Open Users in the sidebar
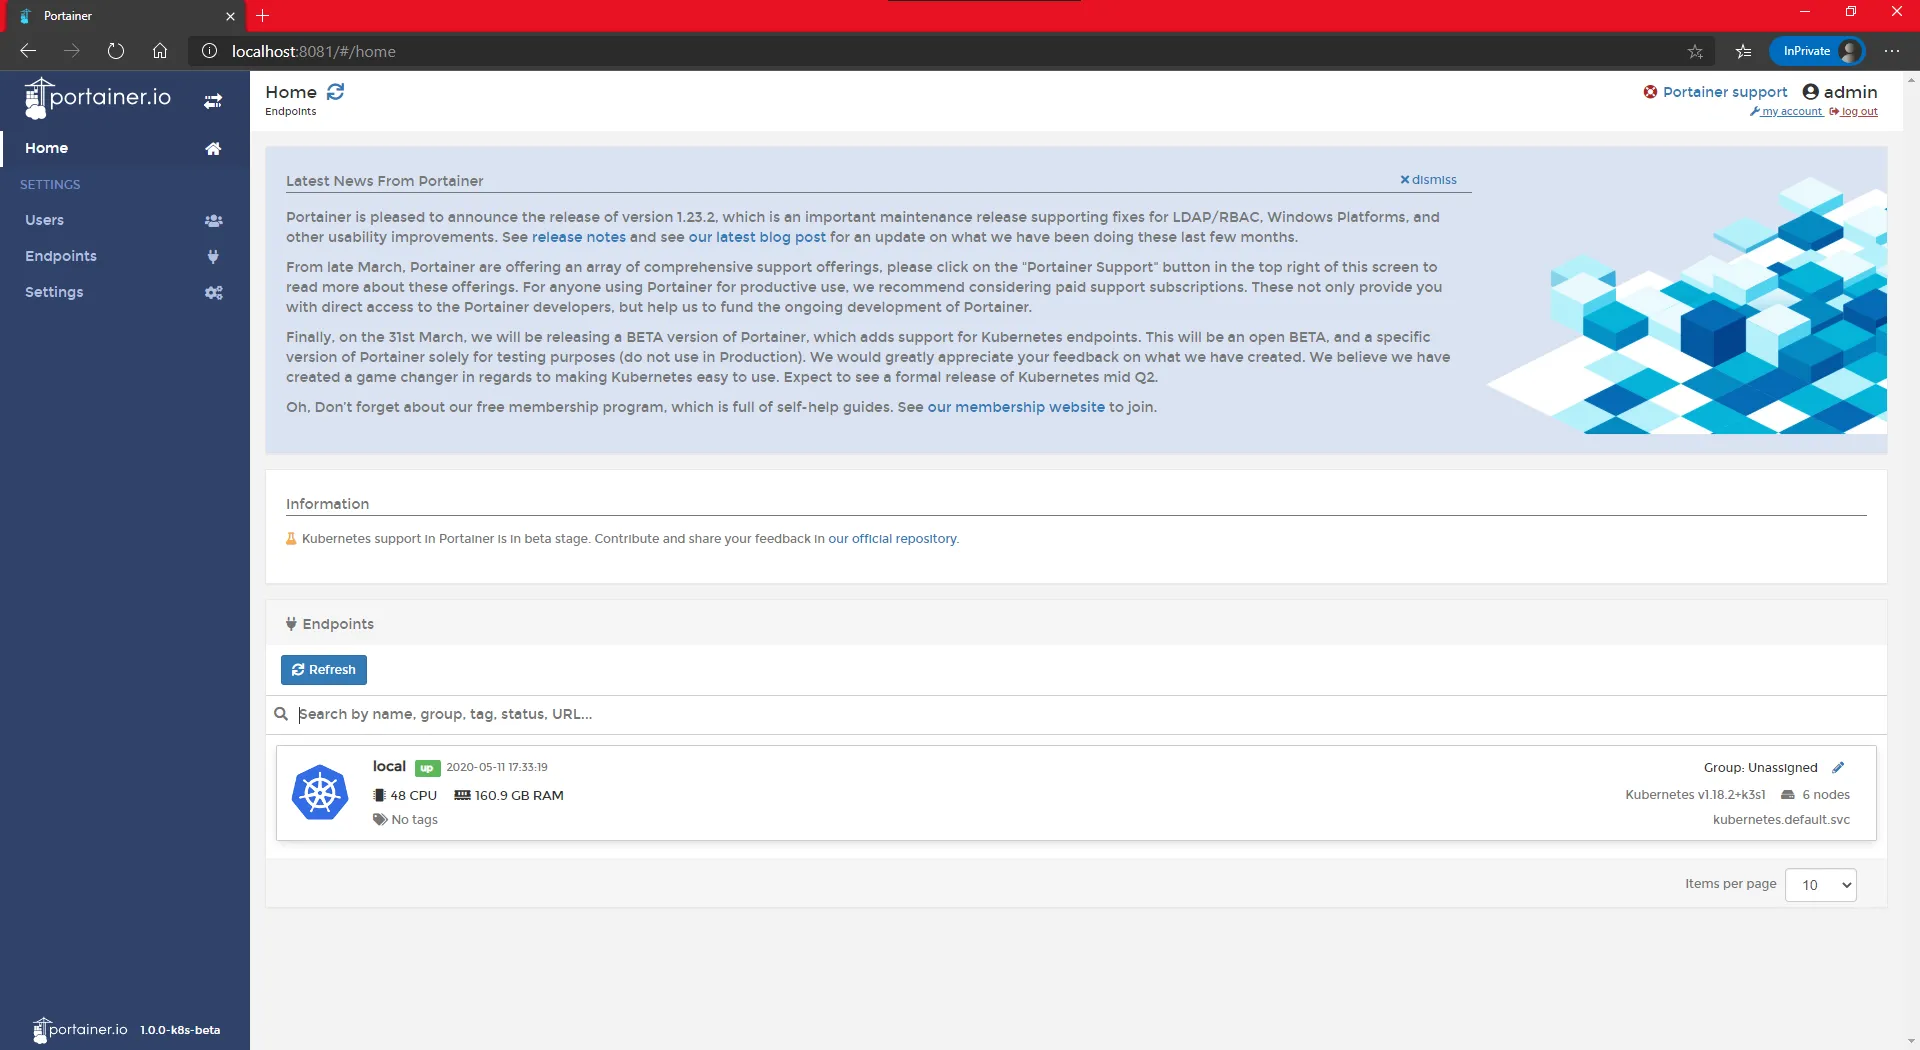This screenshot has width=1920, height=1050. [45, 220]
